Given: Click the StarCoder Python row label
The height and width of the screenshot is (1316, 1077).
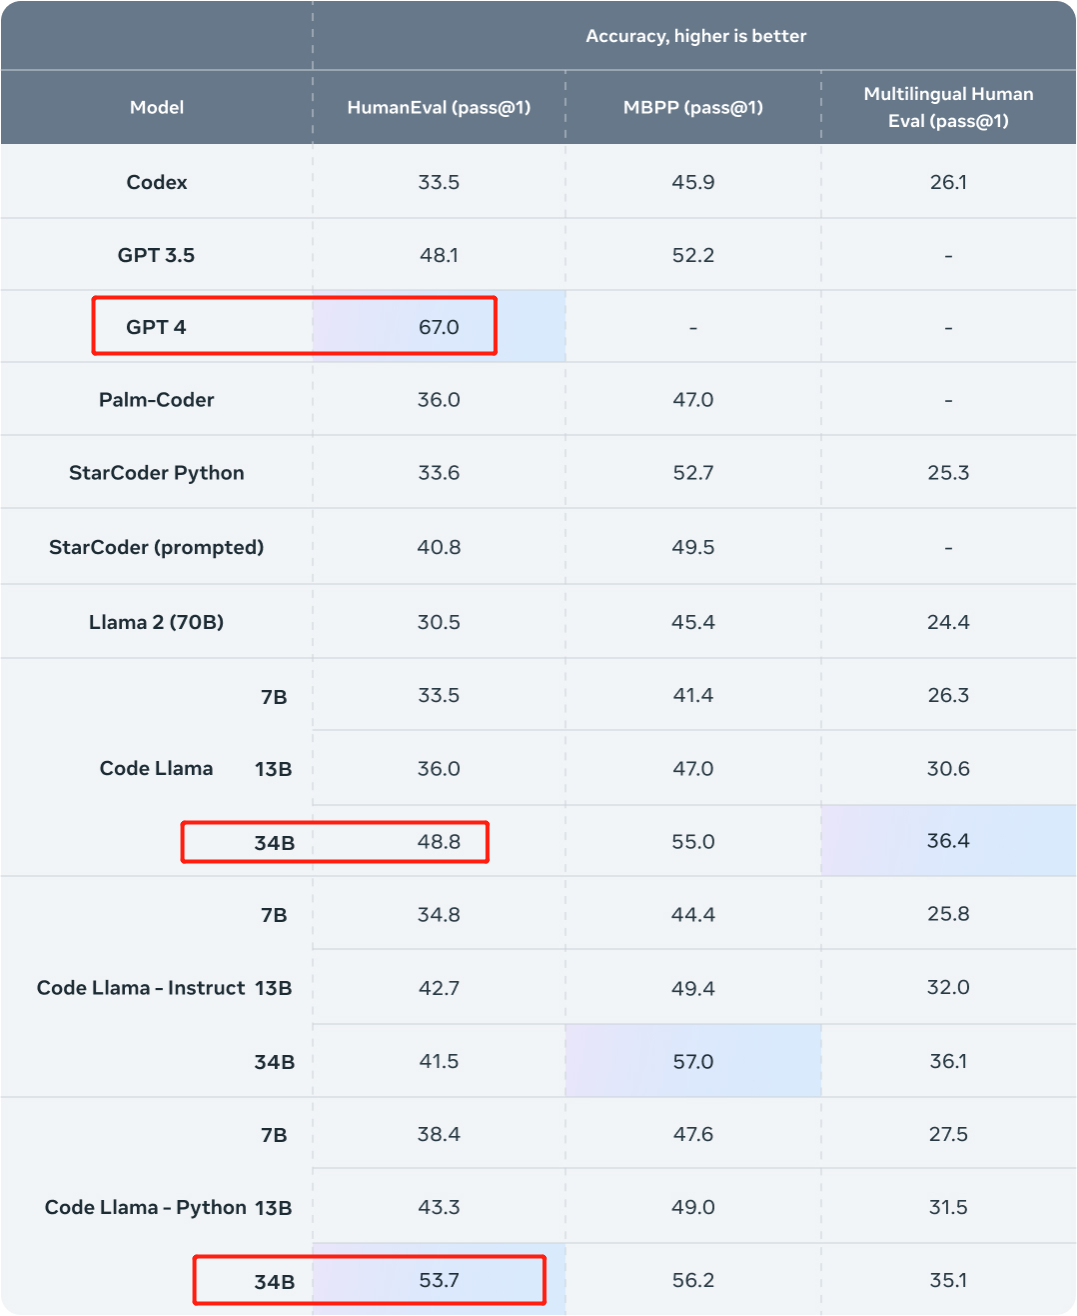Looking at the screenshot, I should [157, 473].
